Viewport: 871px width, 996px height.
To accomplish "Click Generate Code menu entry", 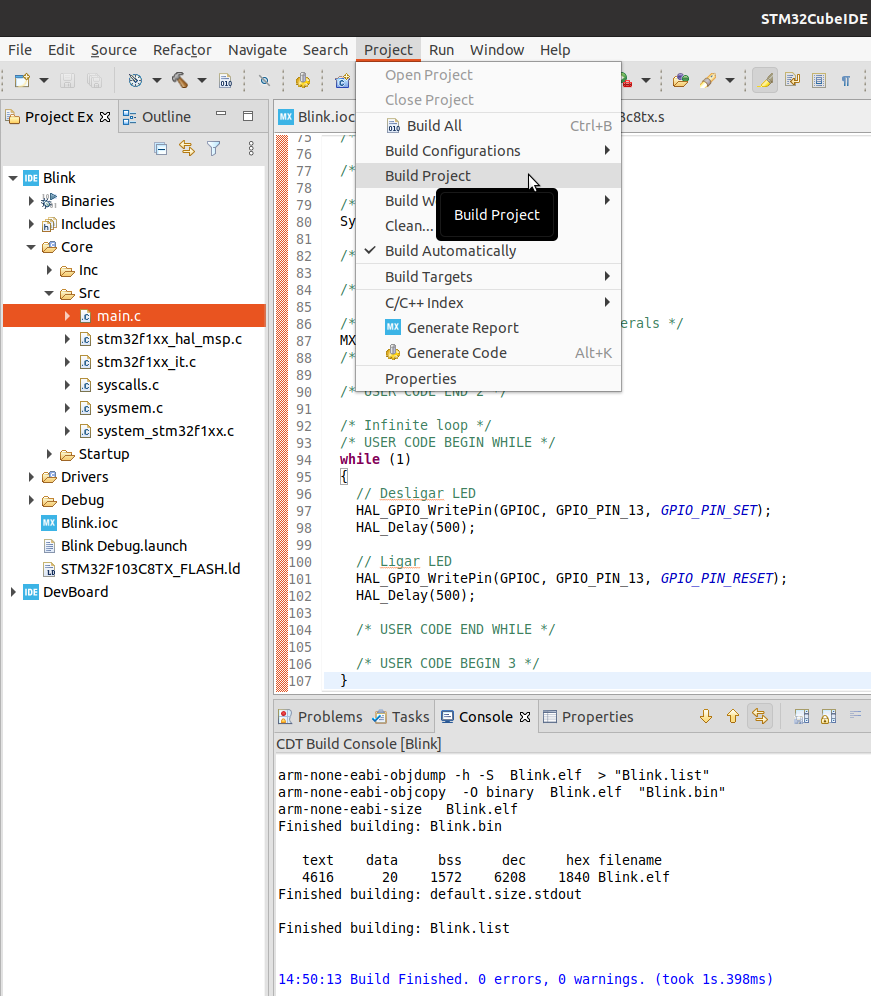I will (x=489, y=353).
